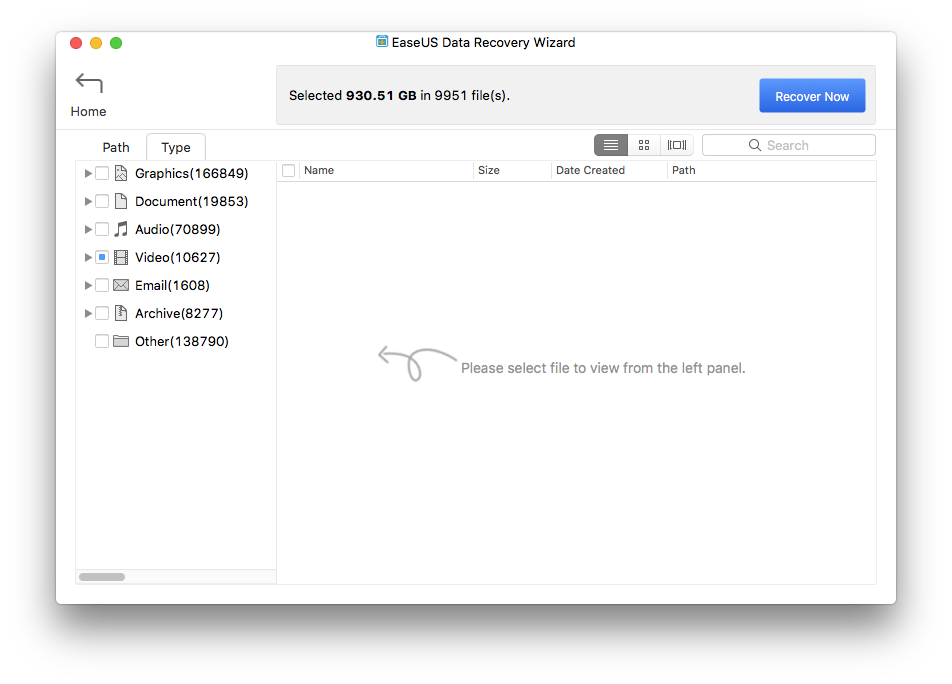Click into the Search field

coord(789,145)
